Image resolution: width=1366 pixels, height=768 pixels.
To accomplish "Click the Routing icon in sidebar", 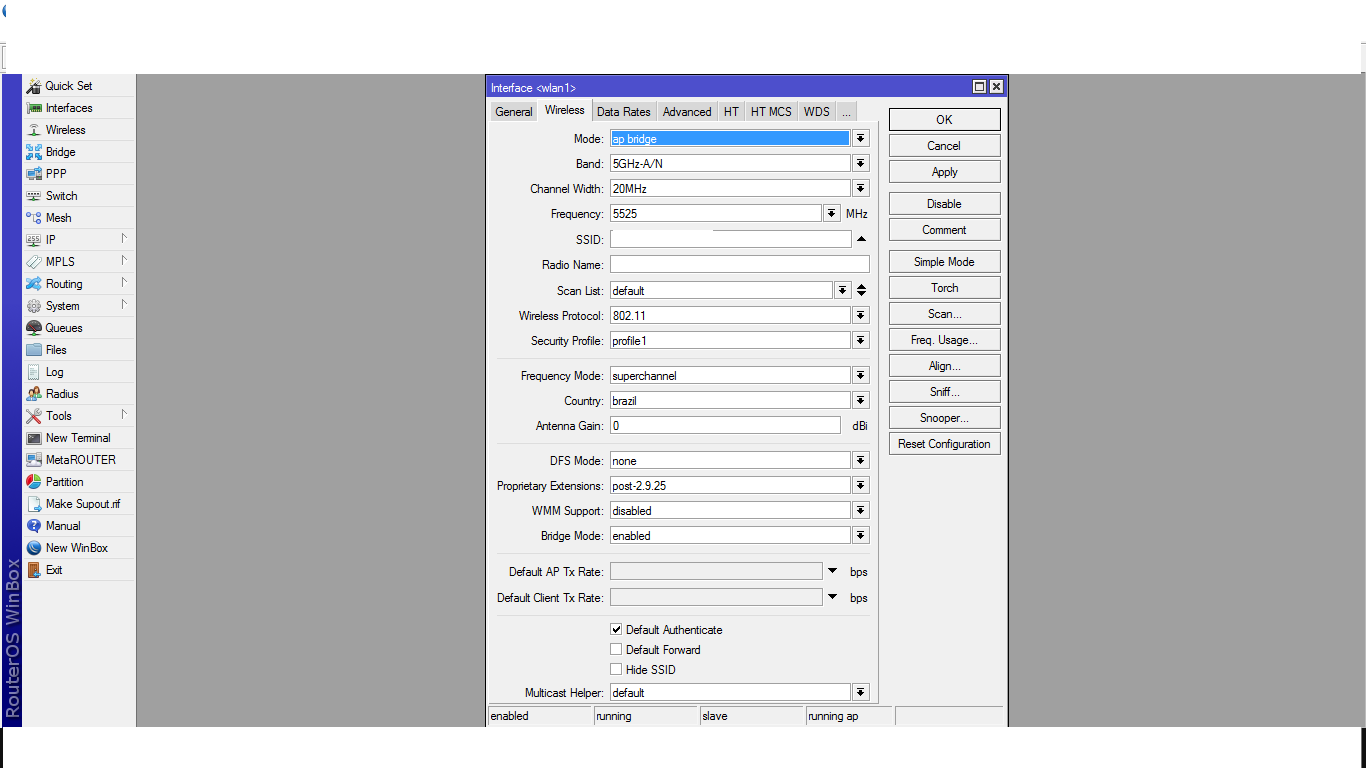I will tap(34, 284).
